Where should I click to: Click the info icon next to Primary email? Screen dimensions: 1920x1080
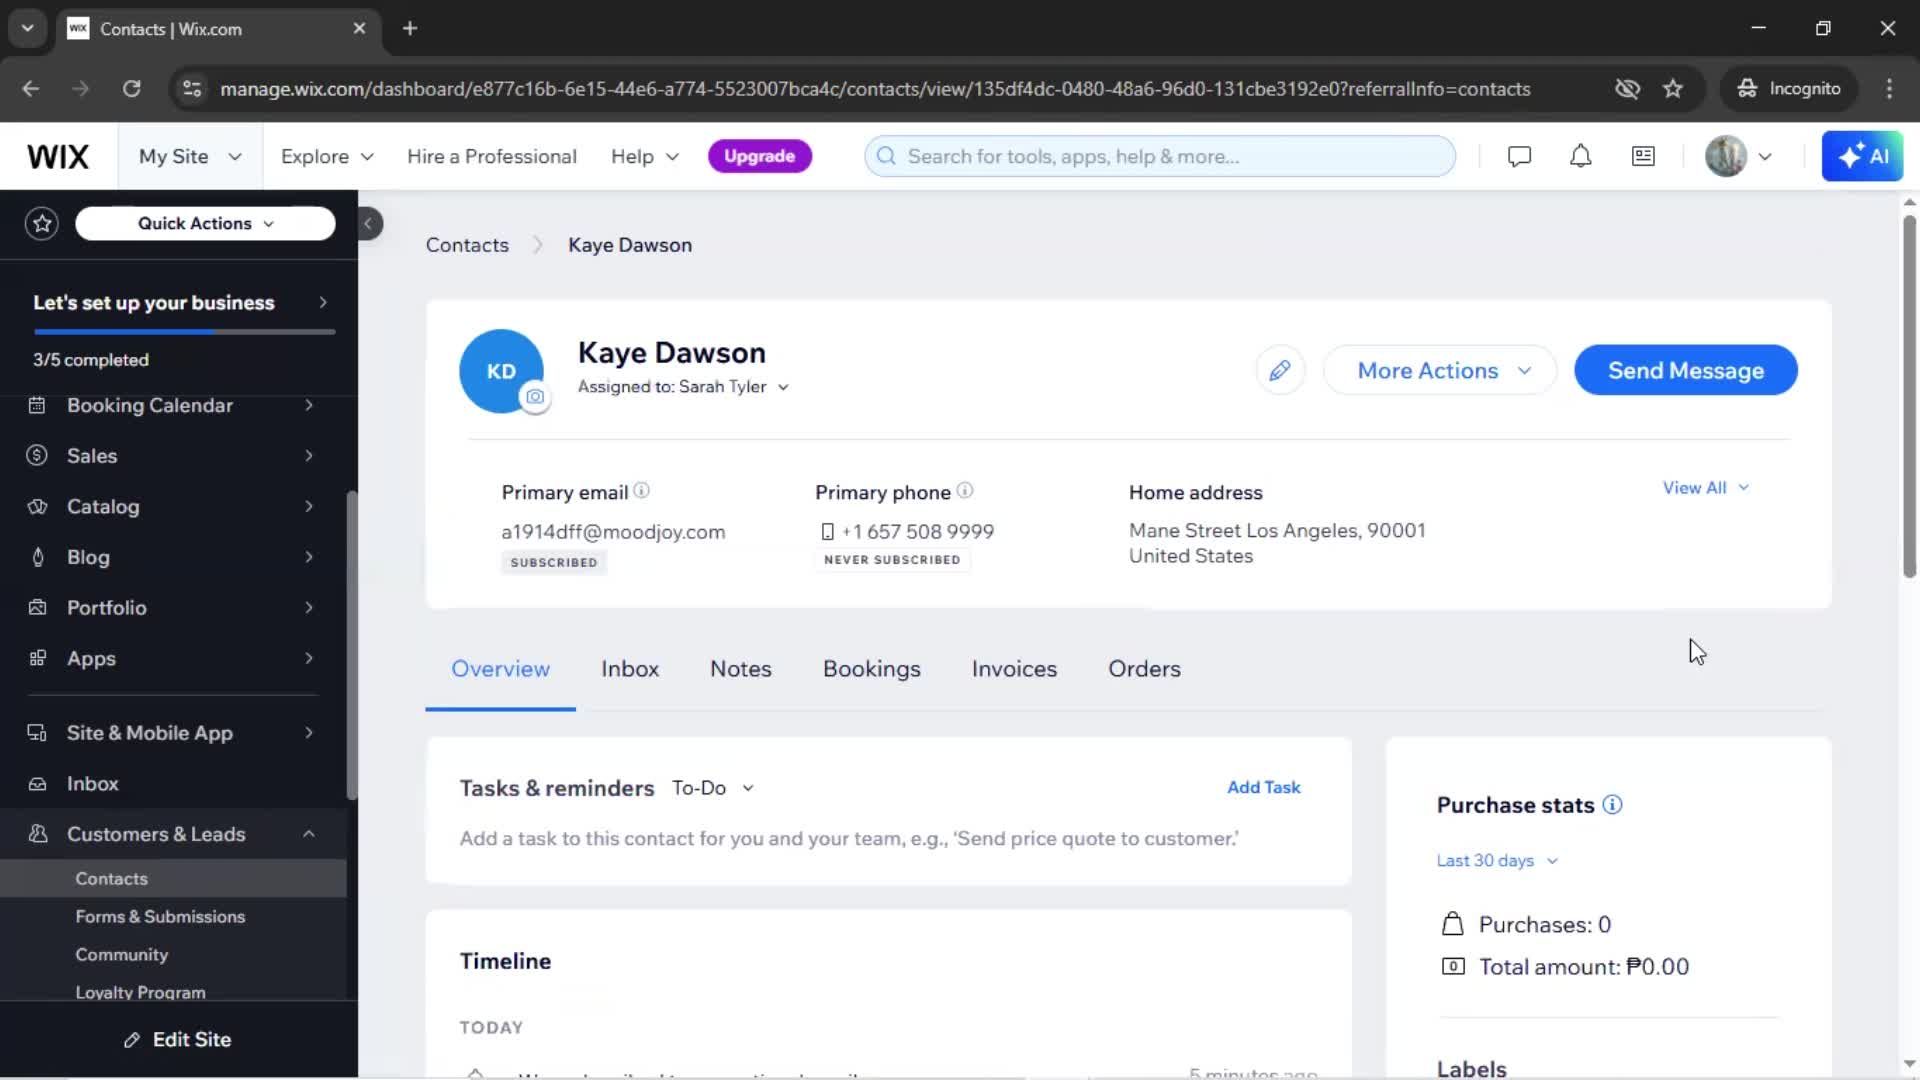tap(642, 491)
